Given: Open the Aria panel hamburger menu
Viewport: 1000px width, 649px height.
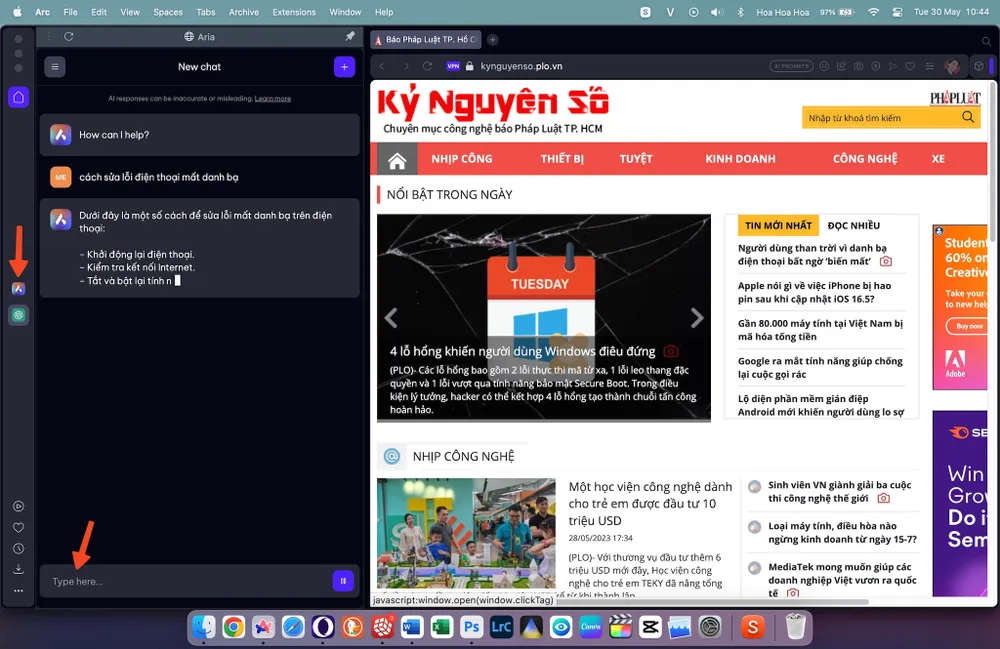Looking at the screenshot, I should click(x=55, y=66).
